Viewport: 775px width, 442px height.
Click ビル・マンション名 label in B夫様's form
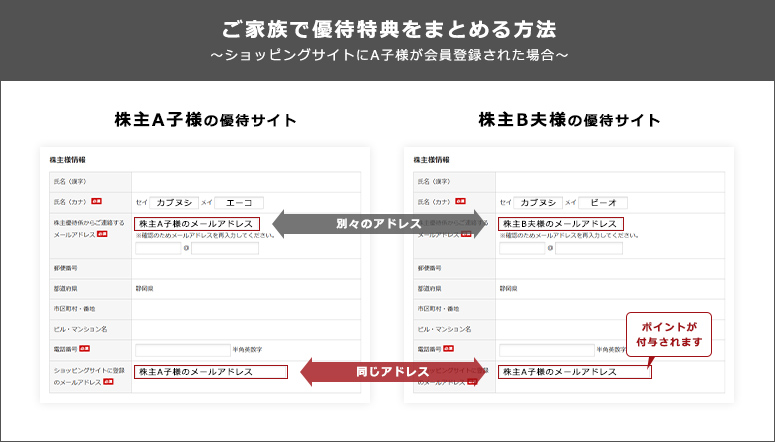tap(444, 329)
